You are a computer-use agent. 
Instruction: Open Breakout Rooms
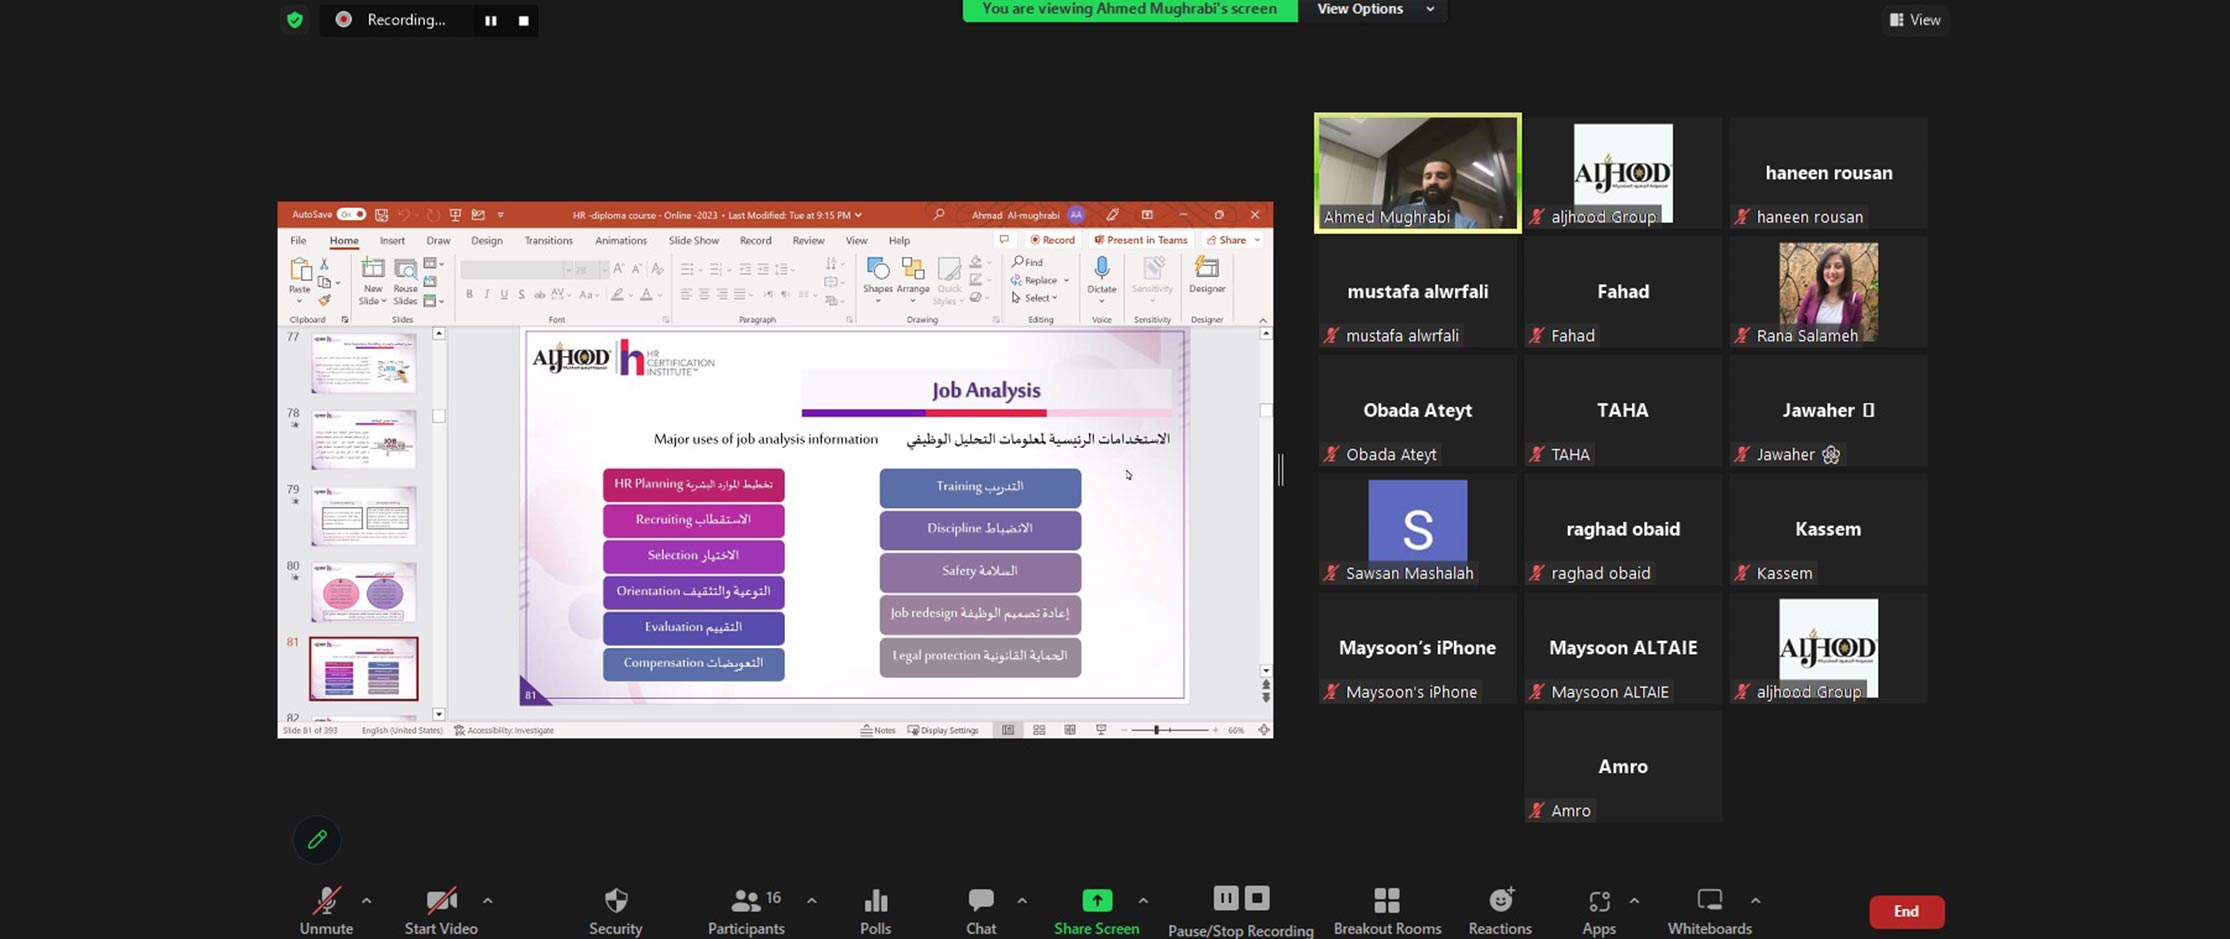tap(1387, 910)
